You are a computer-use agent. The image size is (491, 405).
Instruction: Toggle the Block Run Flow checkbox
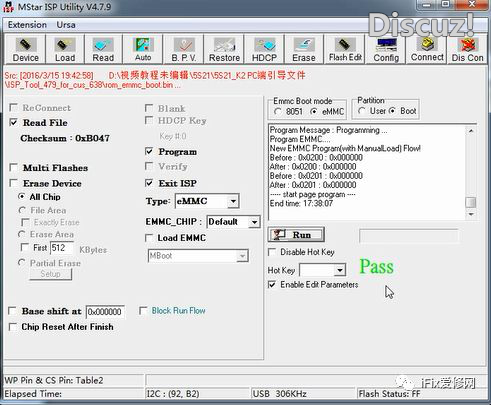[x=143, y=311]
